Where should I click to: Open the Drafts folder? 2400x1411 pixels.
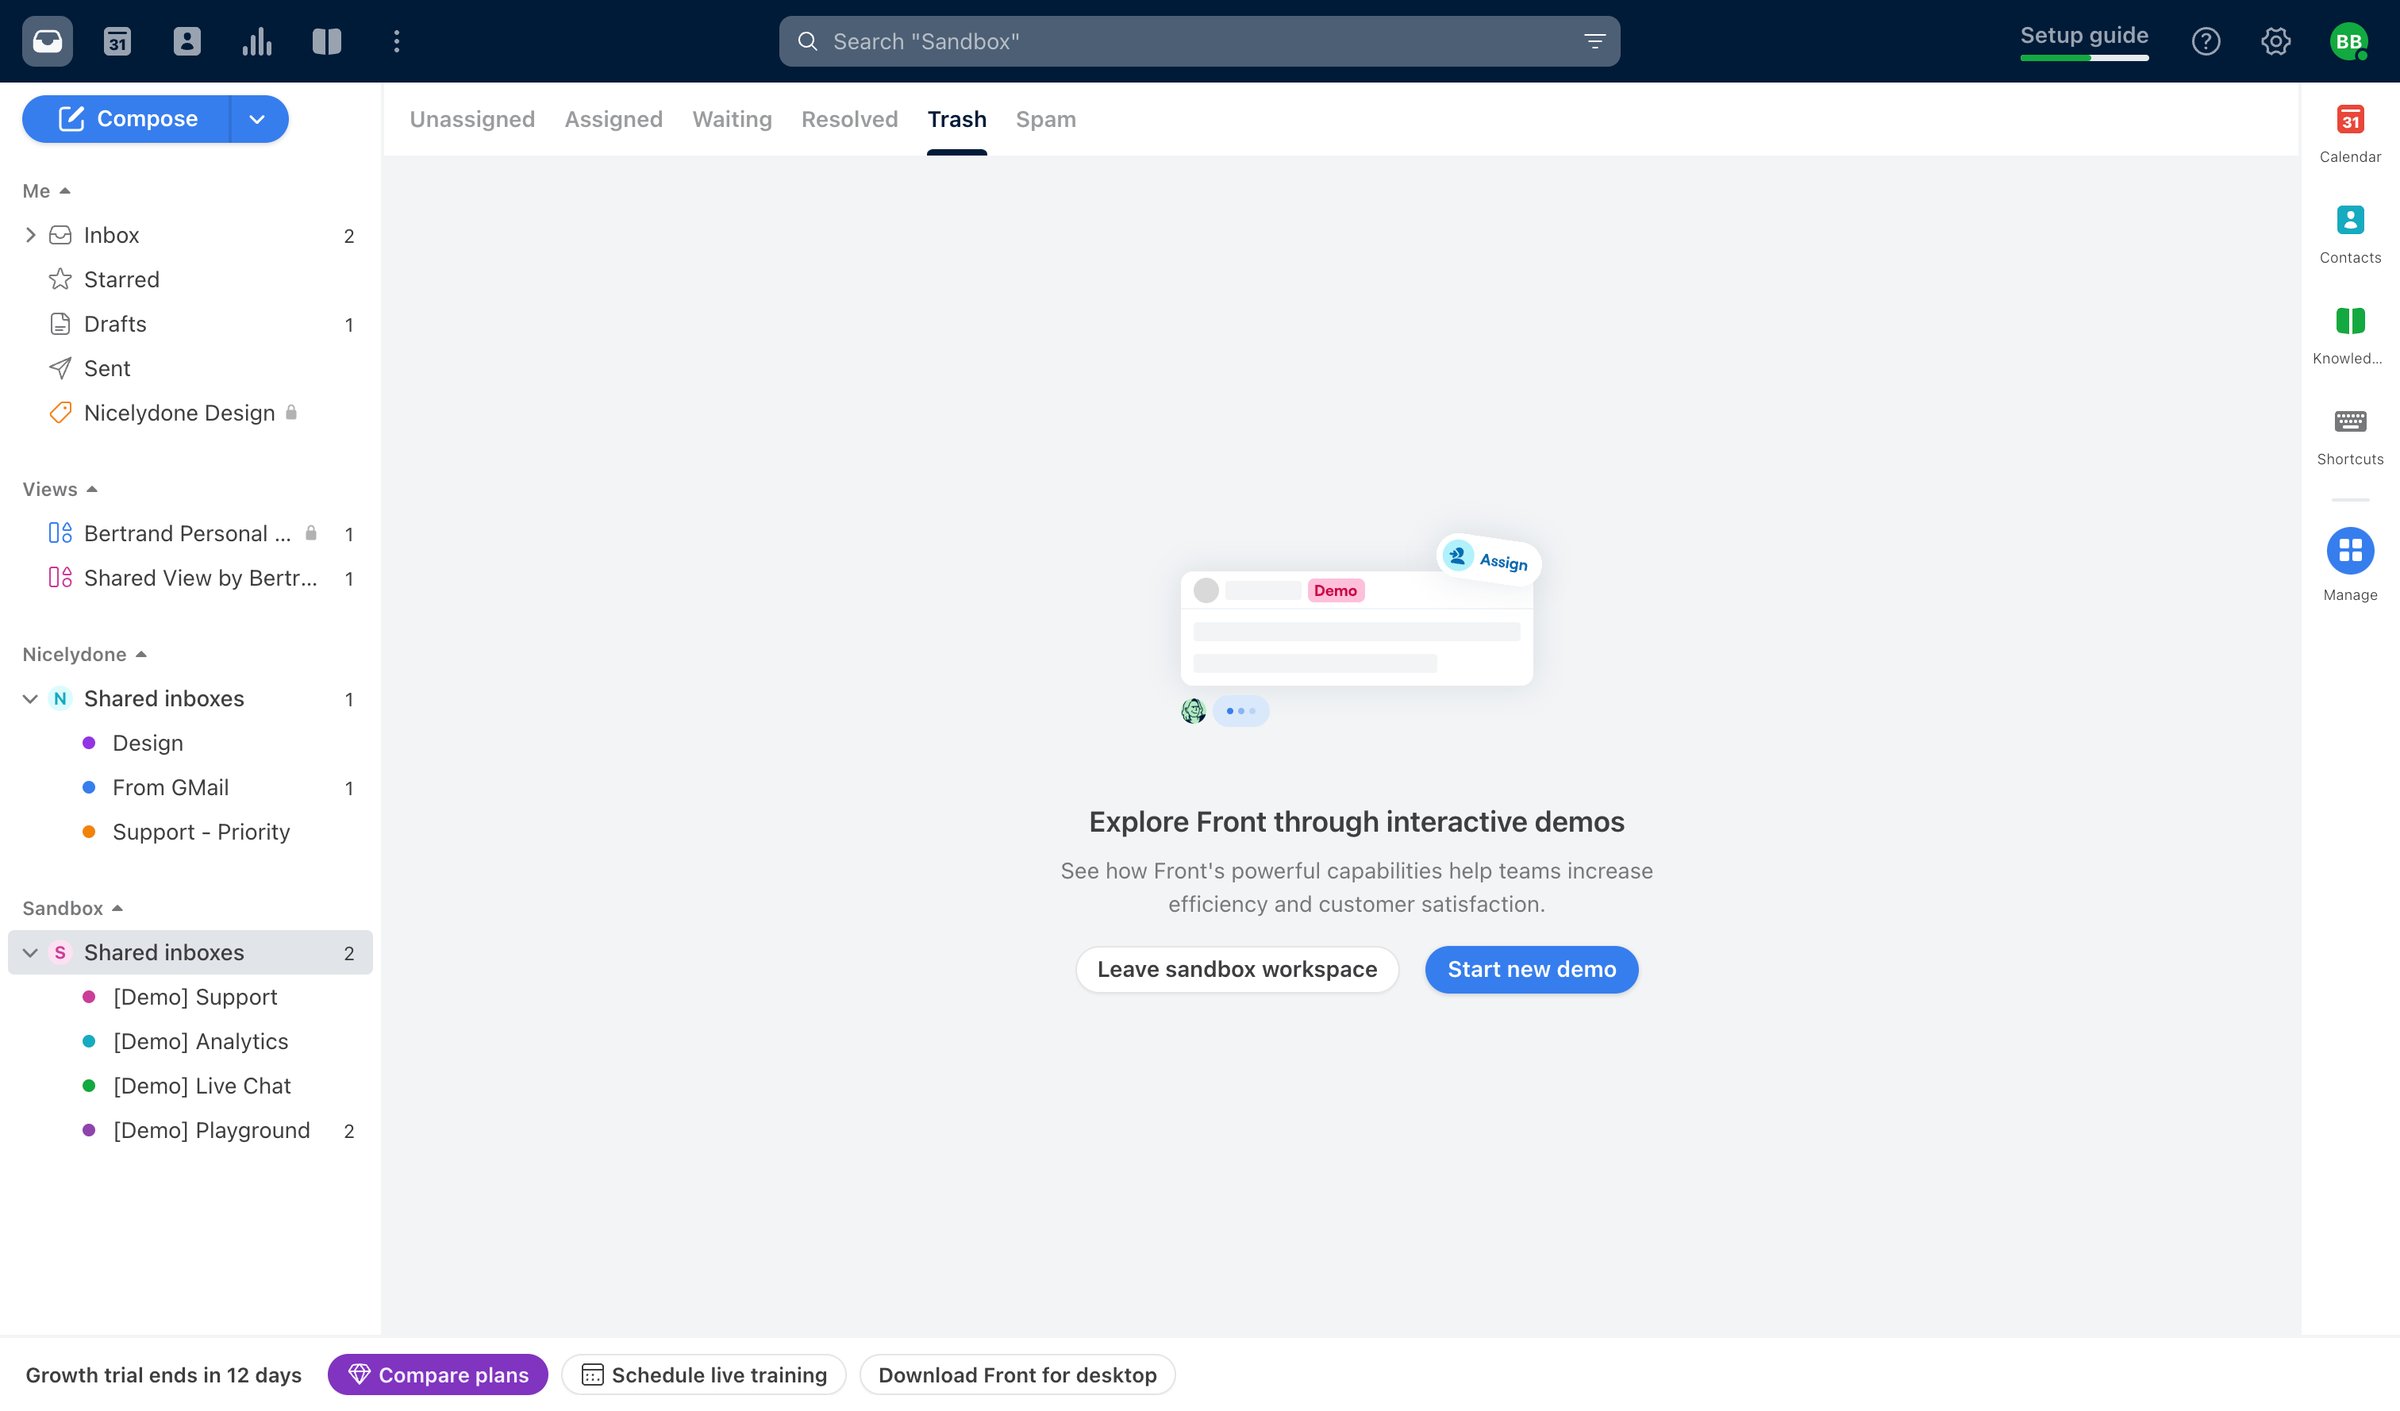[x=190, y=324]
